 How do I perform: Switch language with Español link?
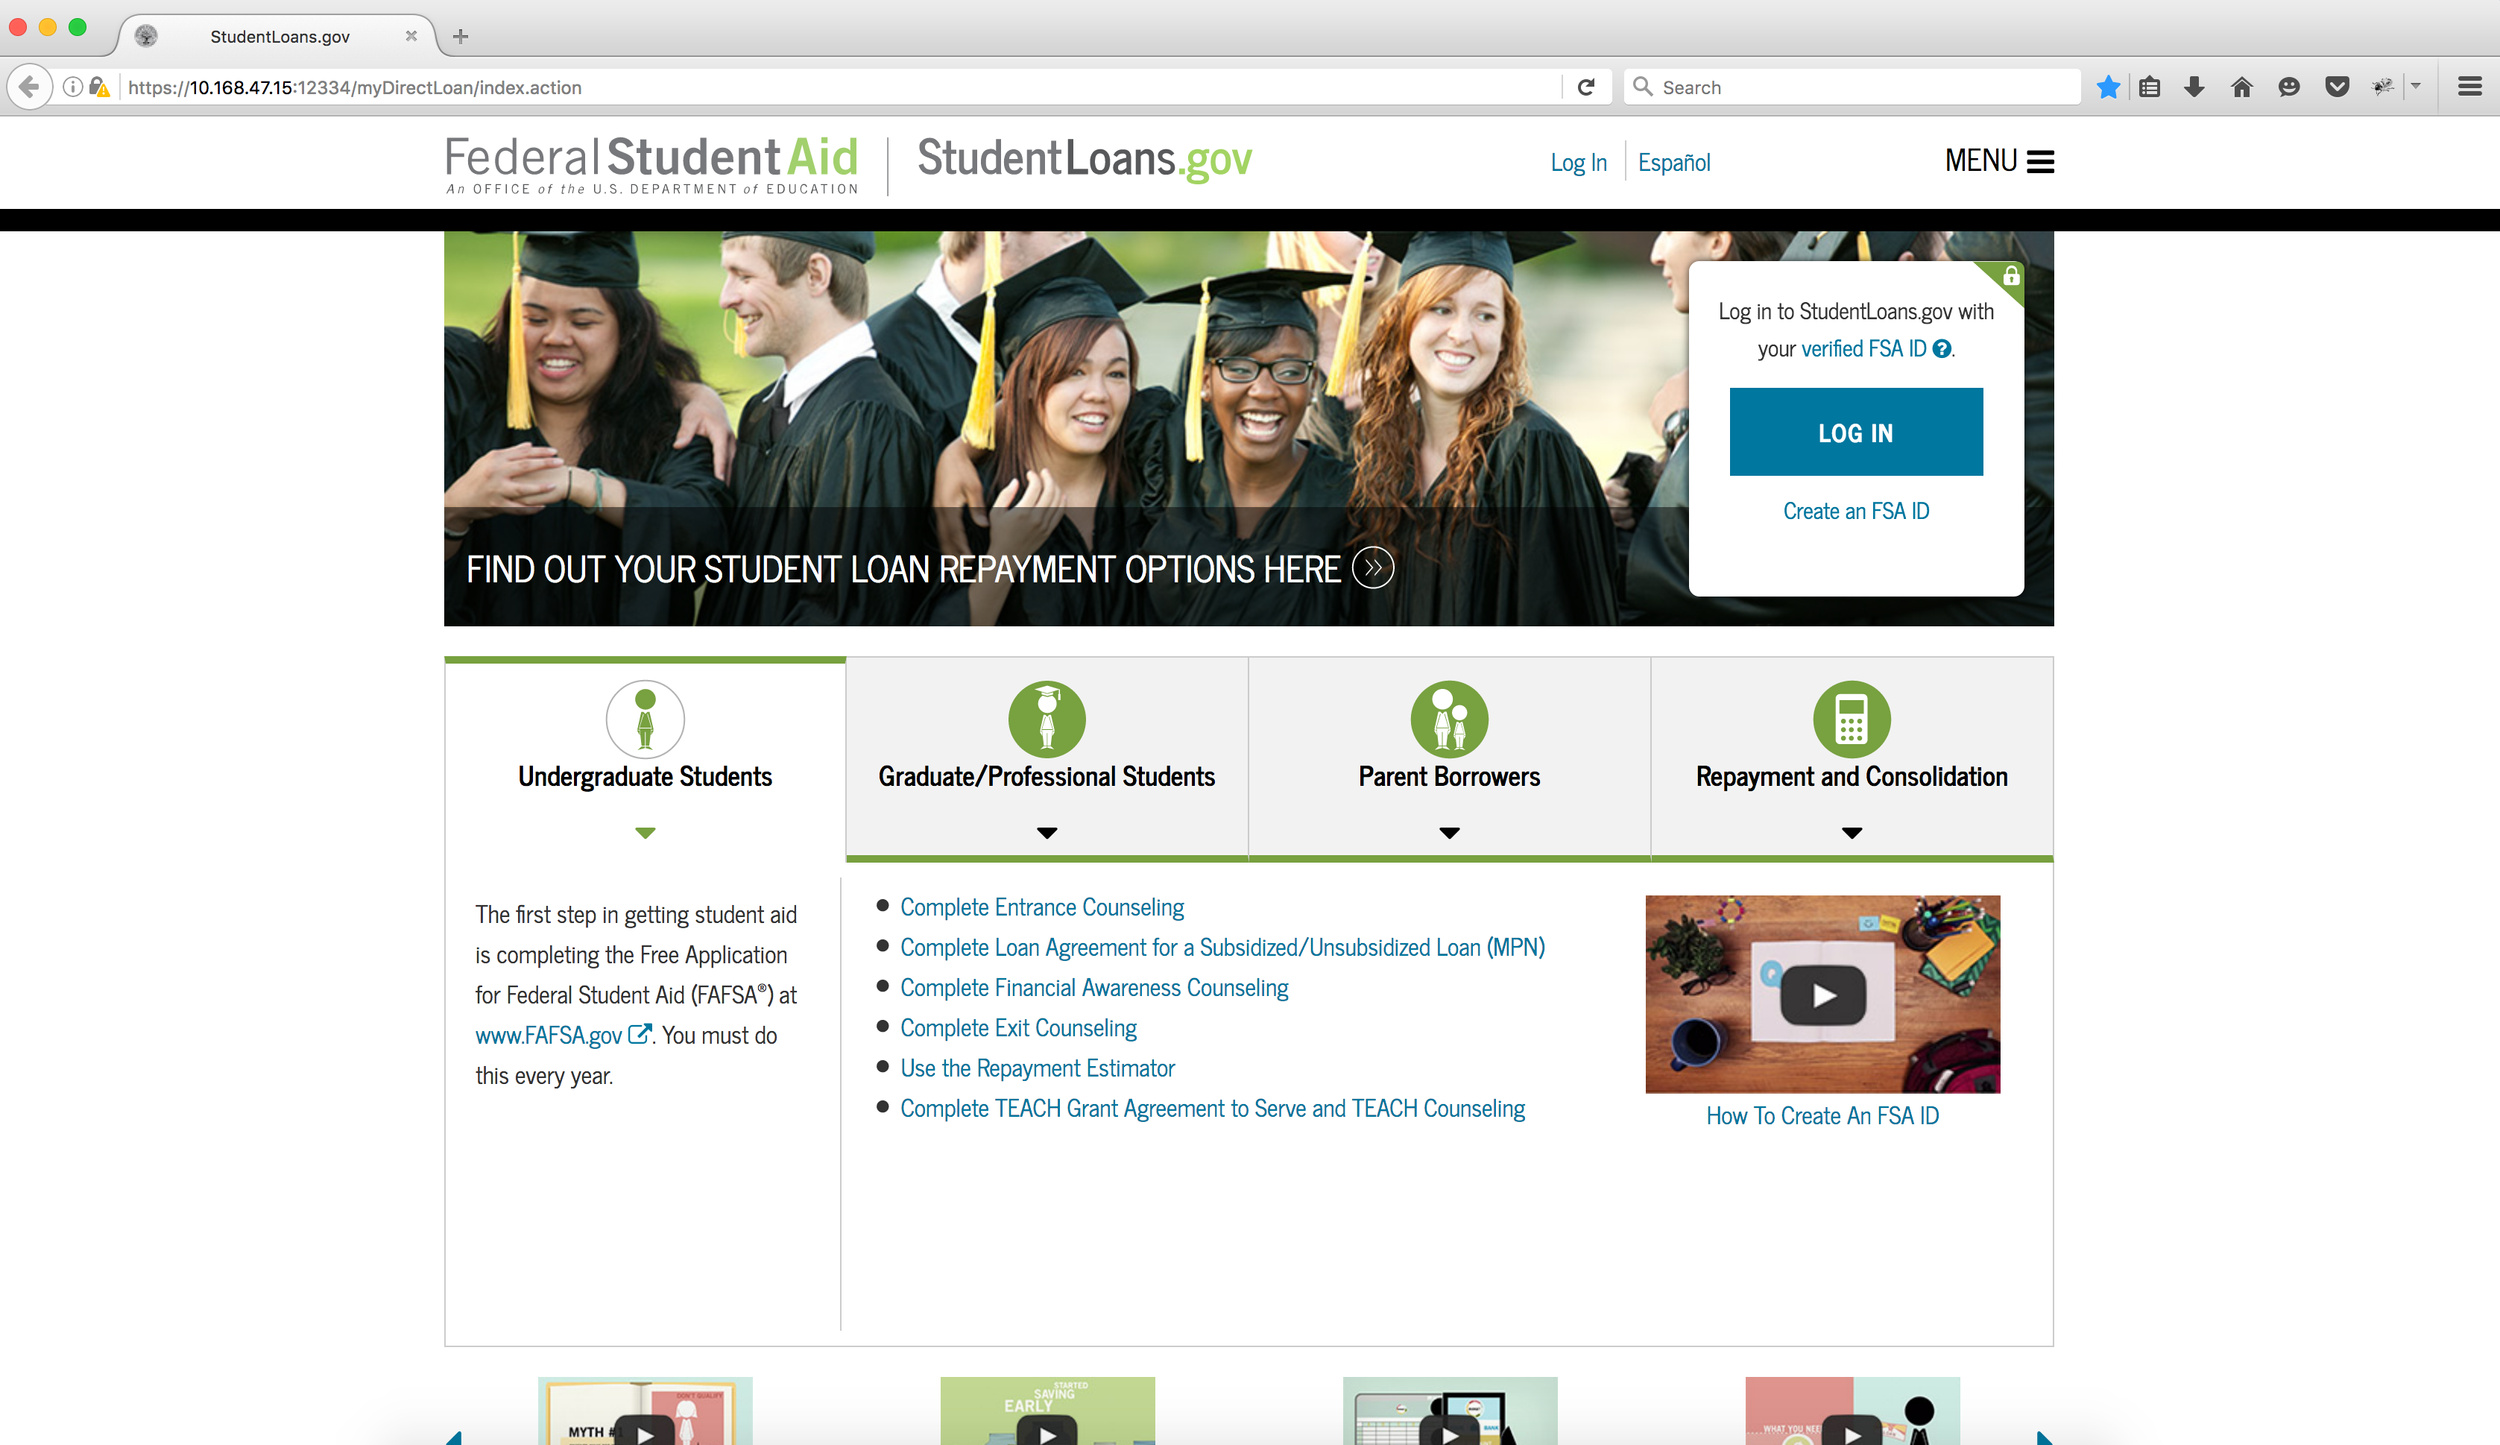click(1673, 163)
